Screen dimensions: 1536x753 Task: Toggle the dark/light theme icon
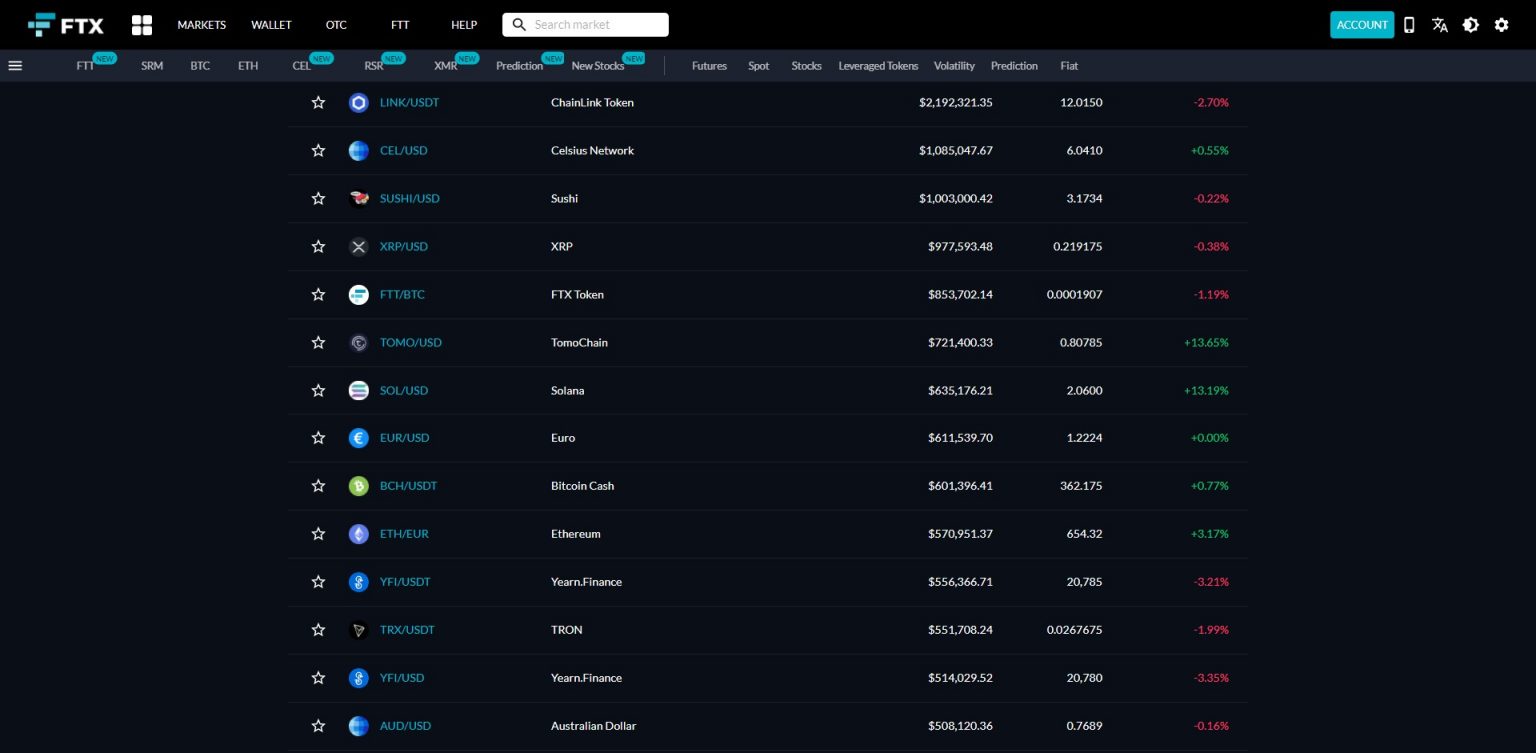click(x=1471, y=25)
